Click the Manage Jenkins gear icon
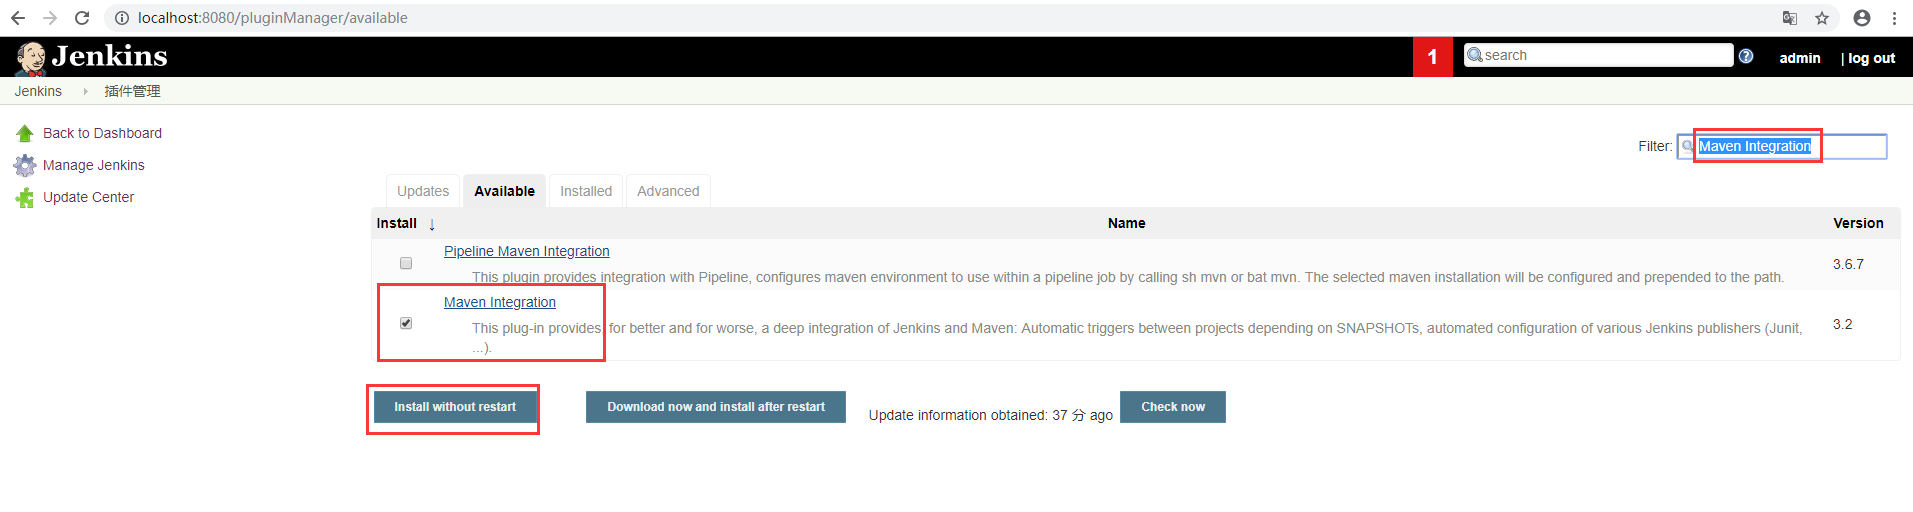Image resolution: width=1913 pixels, height=512 pixels. point(25,165)
